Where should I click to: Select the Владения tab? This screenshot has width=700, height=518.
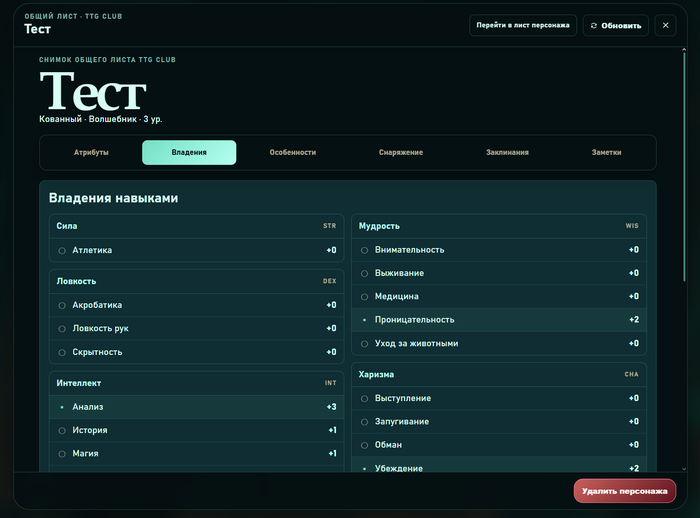pos(189,152)
